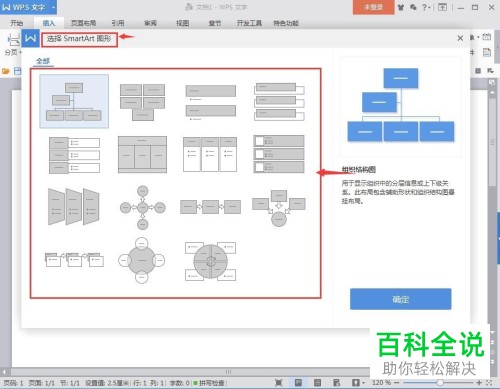Open the eye protection mode dropdown

pyautogui.click(x=358, y=383)
